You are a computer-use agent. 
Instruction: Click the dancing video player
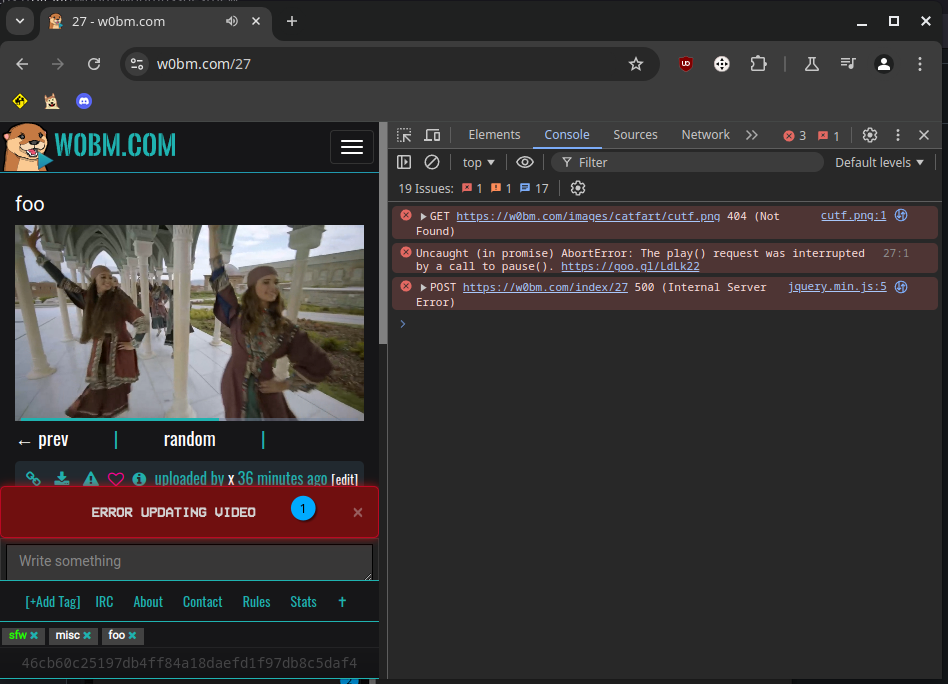tap(189, 322)
